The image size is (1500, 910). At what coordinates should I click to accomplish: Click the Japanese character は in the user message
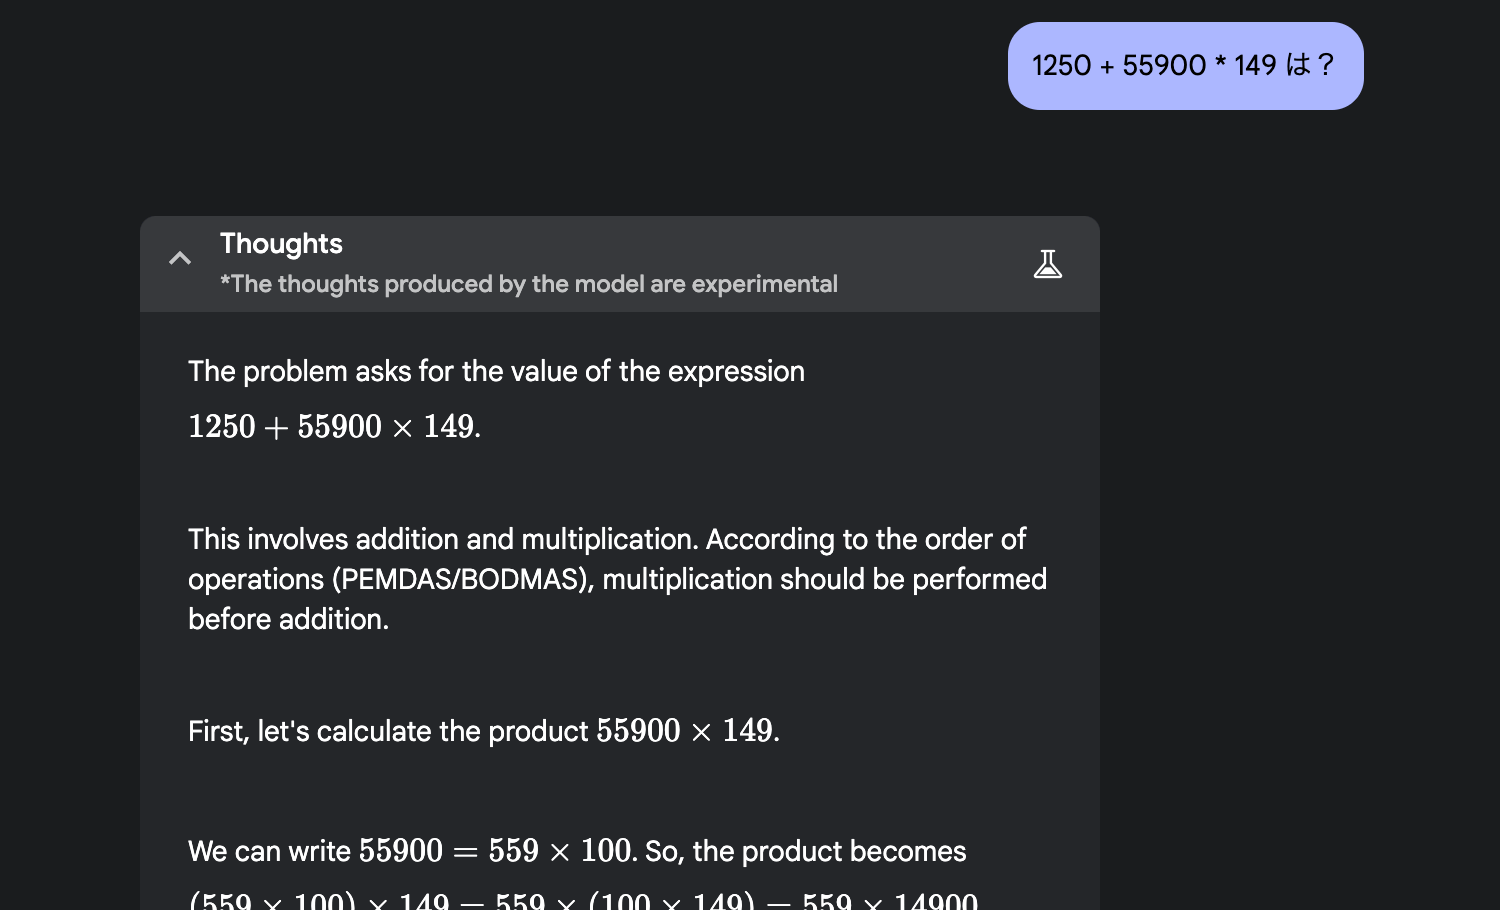coord(1298,66)
